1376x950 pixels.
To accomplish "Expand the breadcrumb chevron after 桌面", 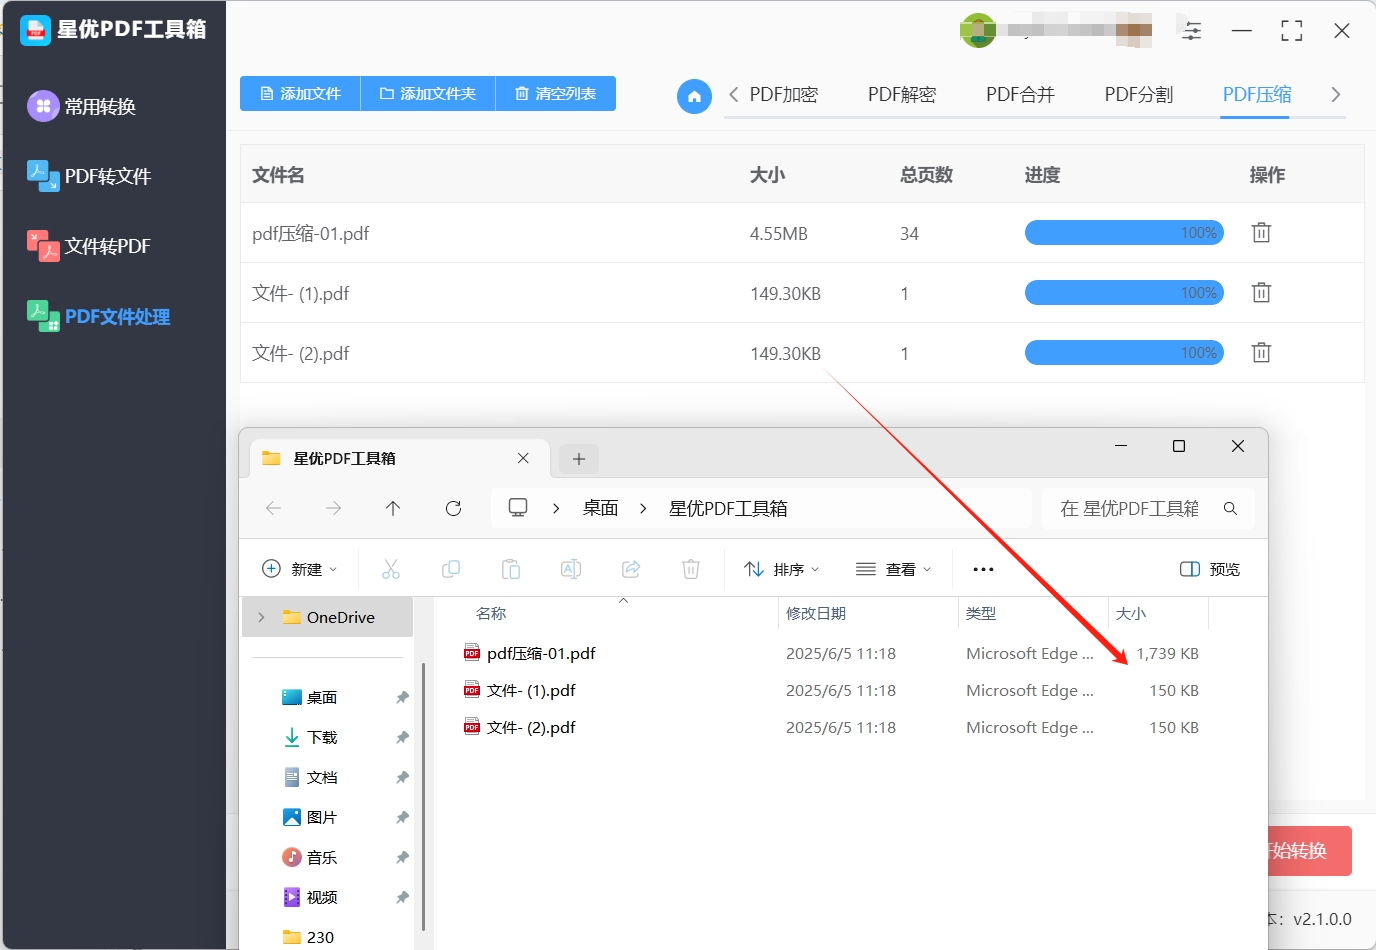I will point(643,508).
